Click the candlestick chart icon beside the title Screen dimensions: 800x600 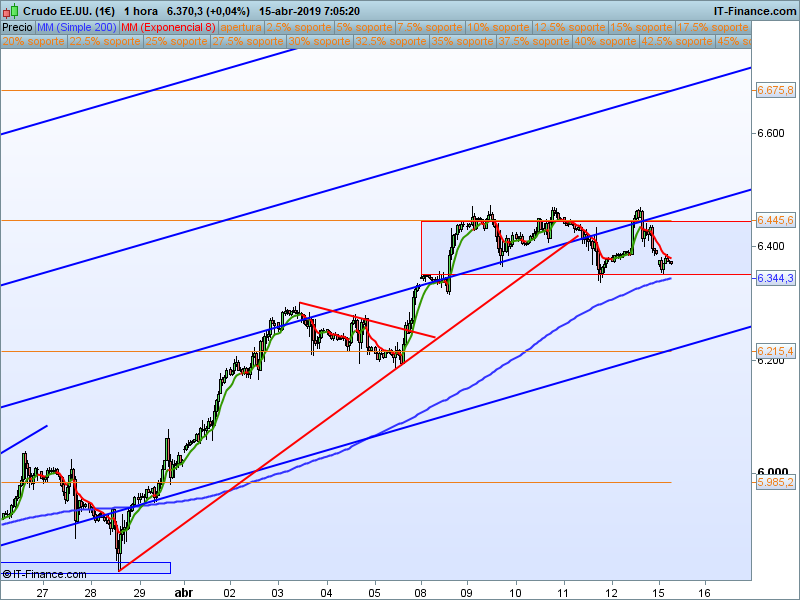(x=10, y=11)
